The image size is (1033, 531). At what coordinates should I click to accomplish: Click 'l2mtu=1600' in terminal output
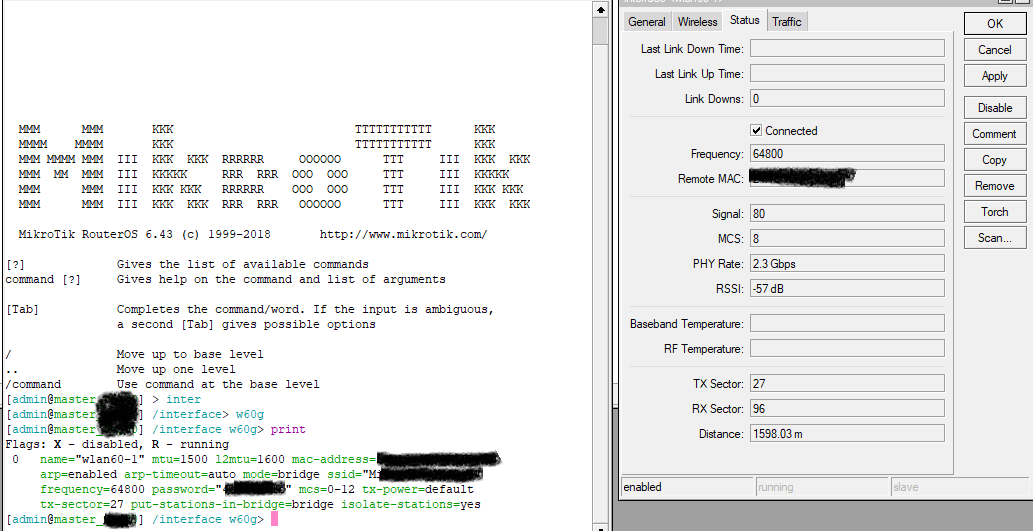250,459
